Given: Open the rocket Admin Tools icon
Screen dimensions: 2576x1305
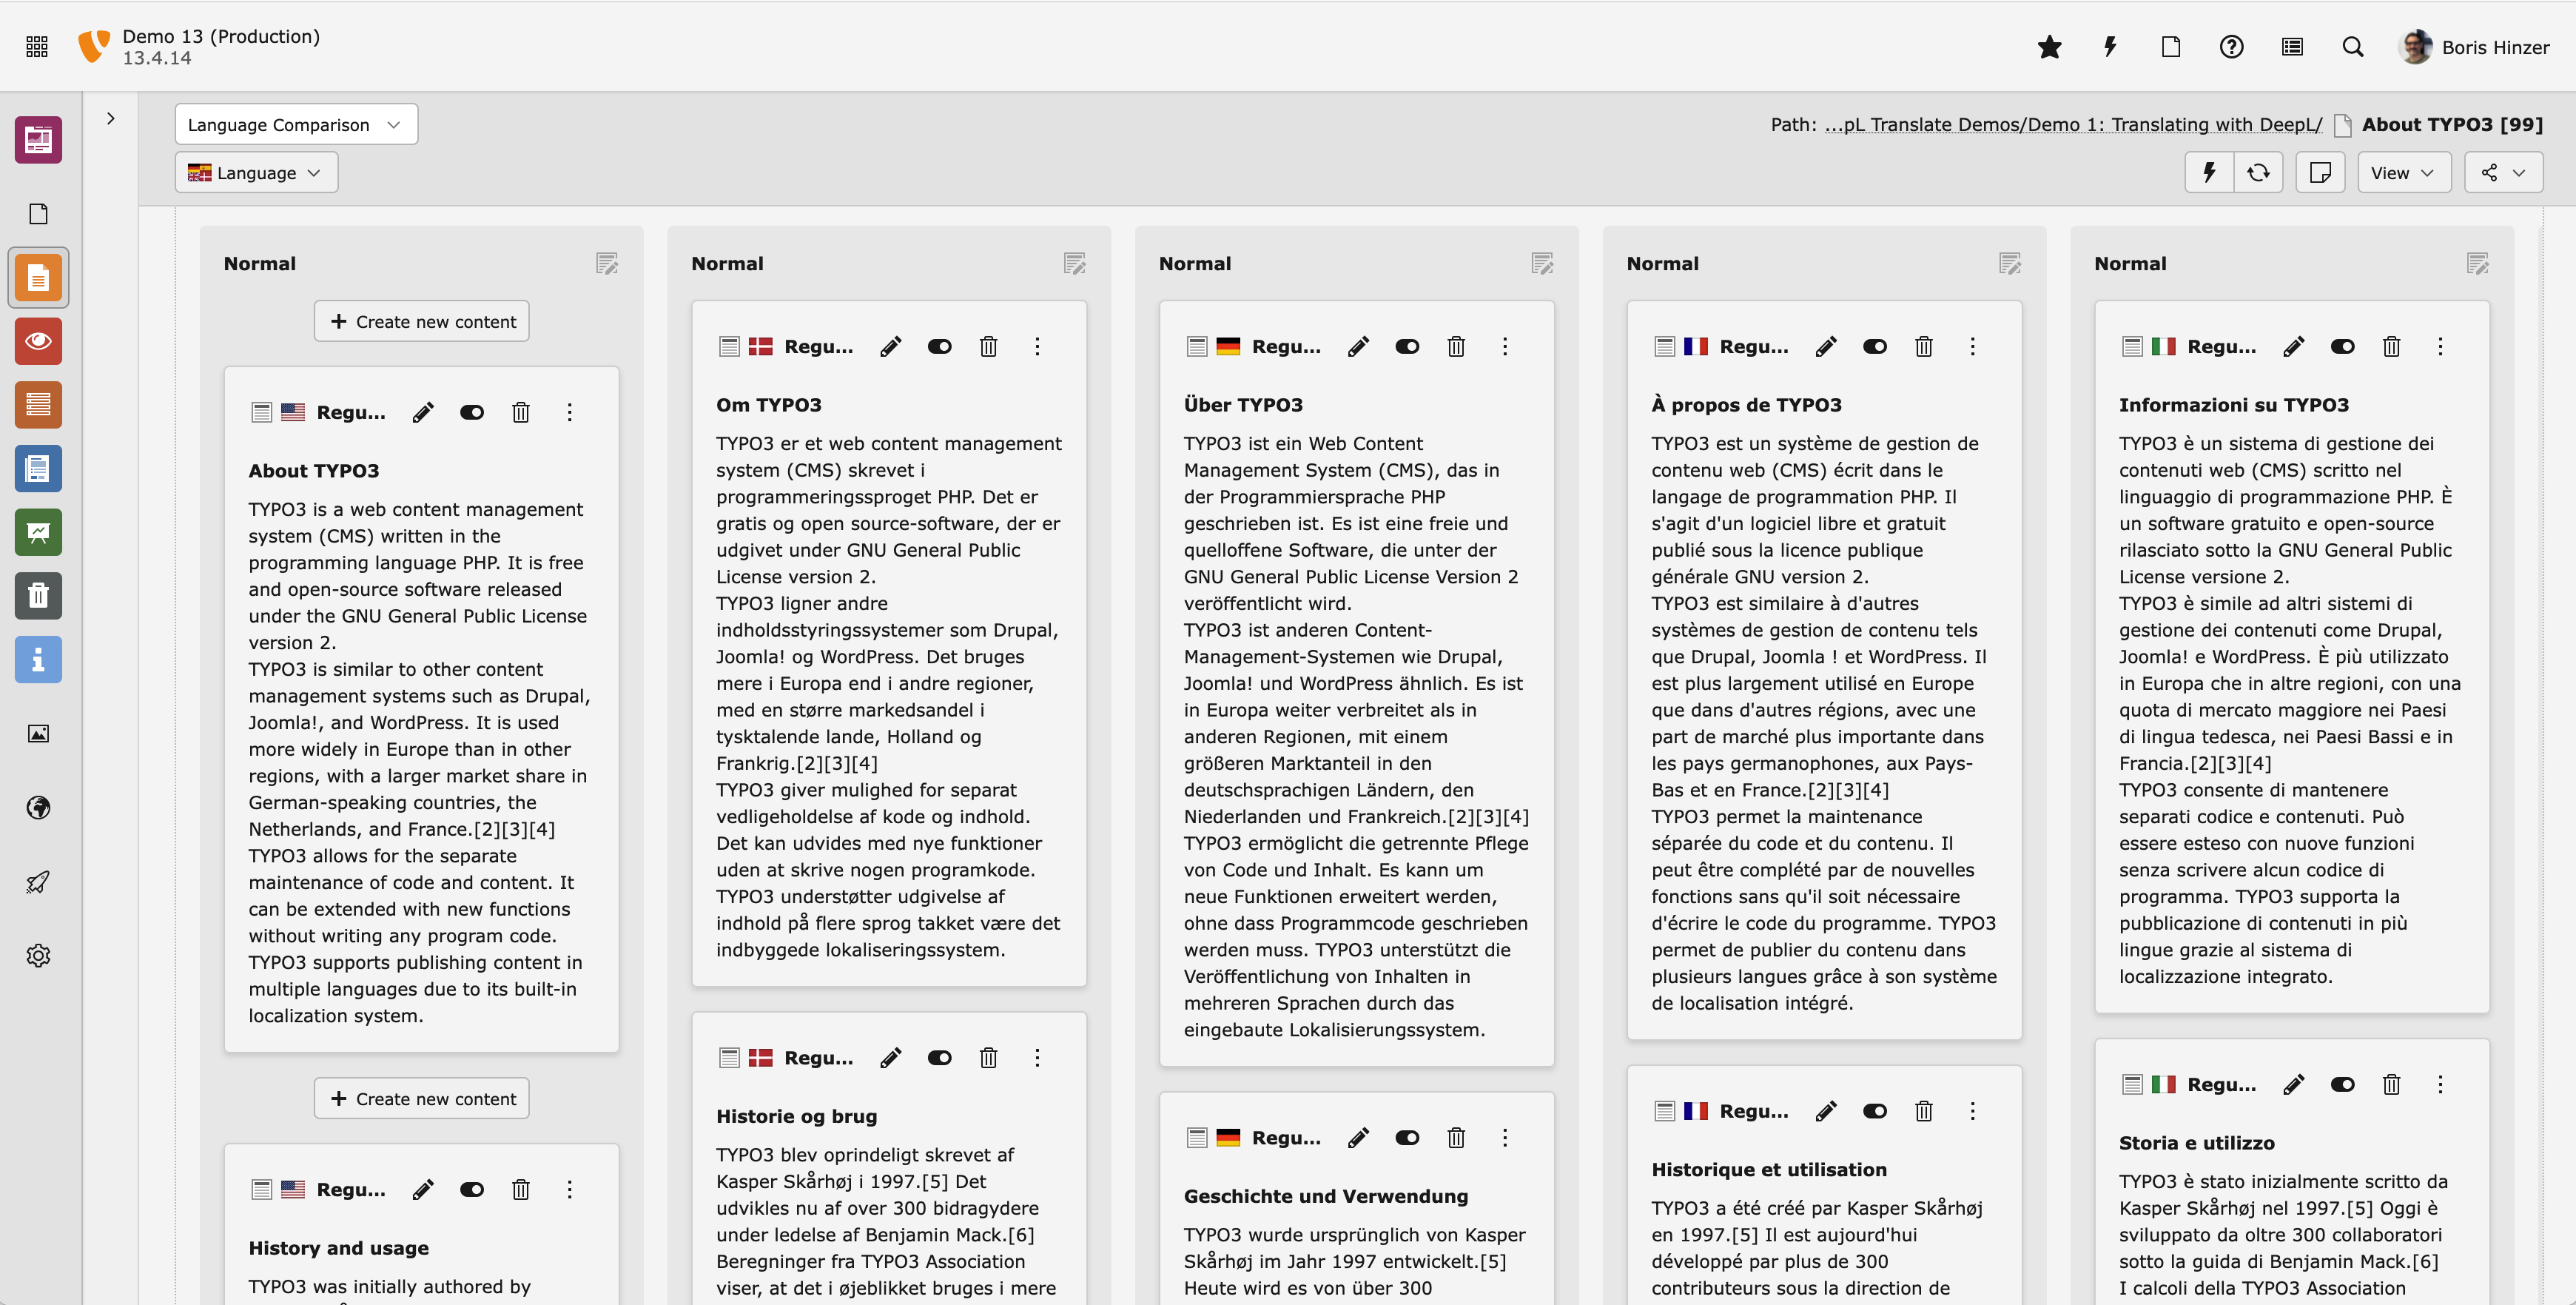Looking at the screenshot, I should [x=38, y=881].
